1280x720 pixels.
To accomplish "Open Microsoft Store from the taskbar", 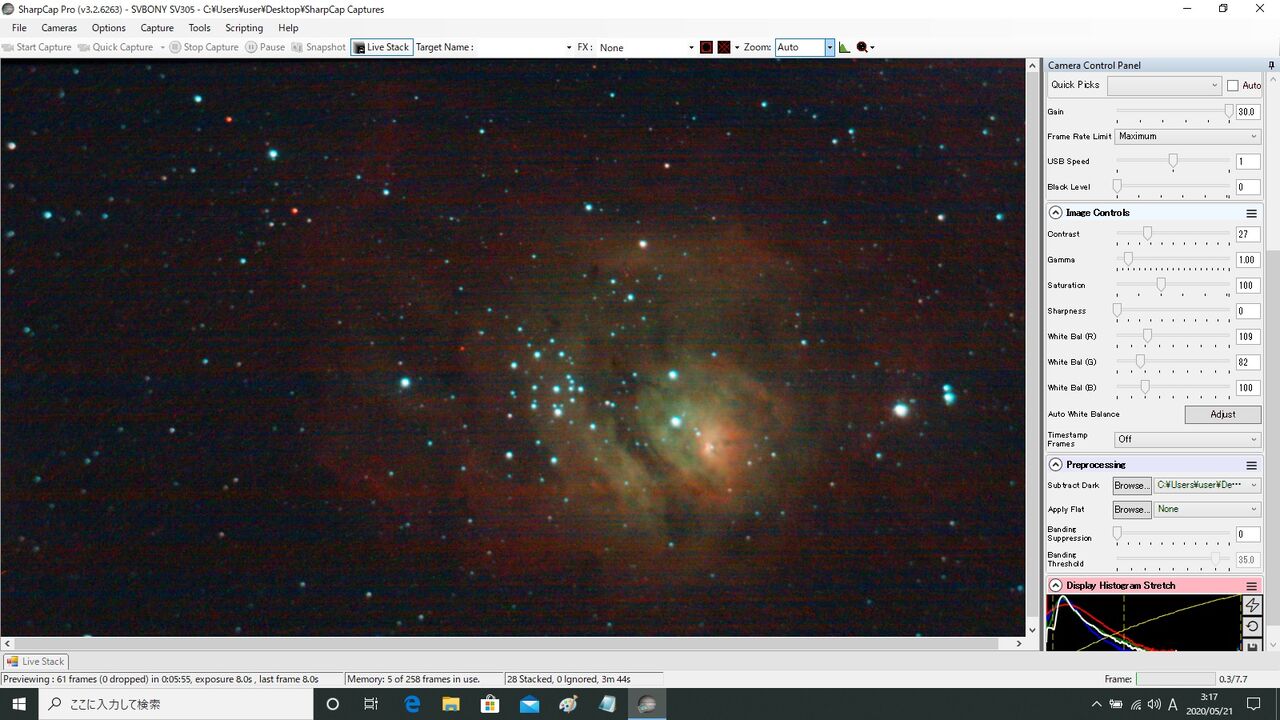I will (490, 704).
